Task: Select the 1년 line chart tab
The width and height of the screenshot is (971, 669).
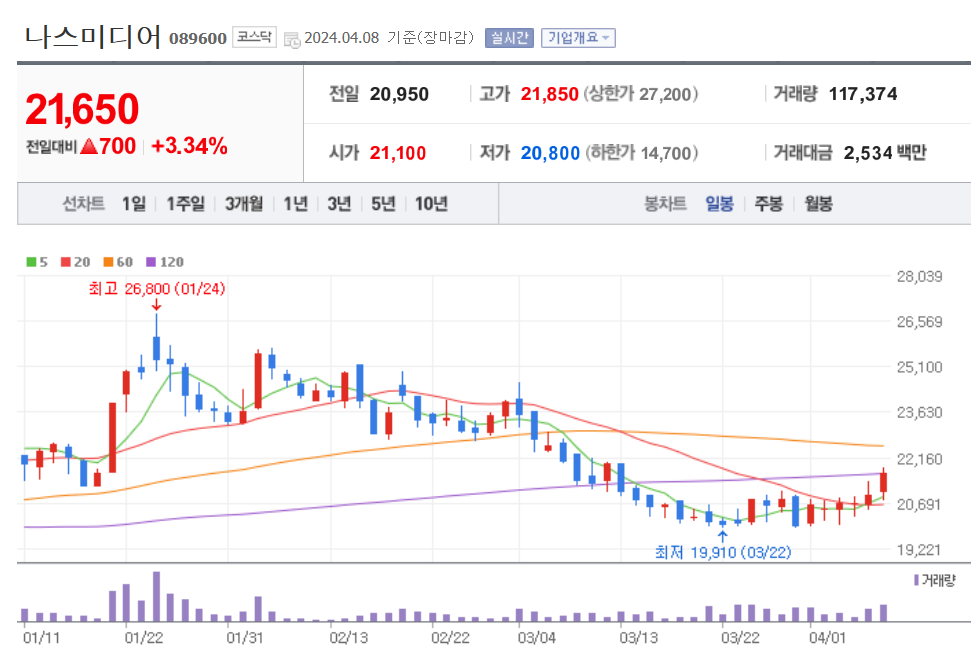Action: [295, 204]
